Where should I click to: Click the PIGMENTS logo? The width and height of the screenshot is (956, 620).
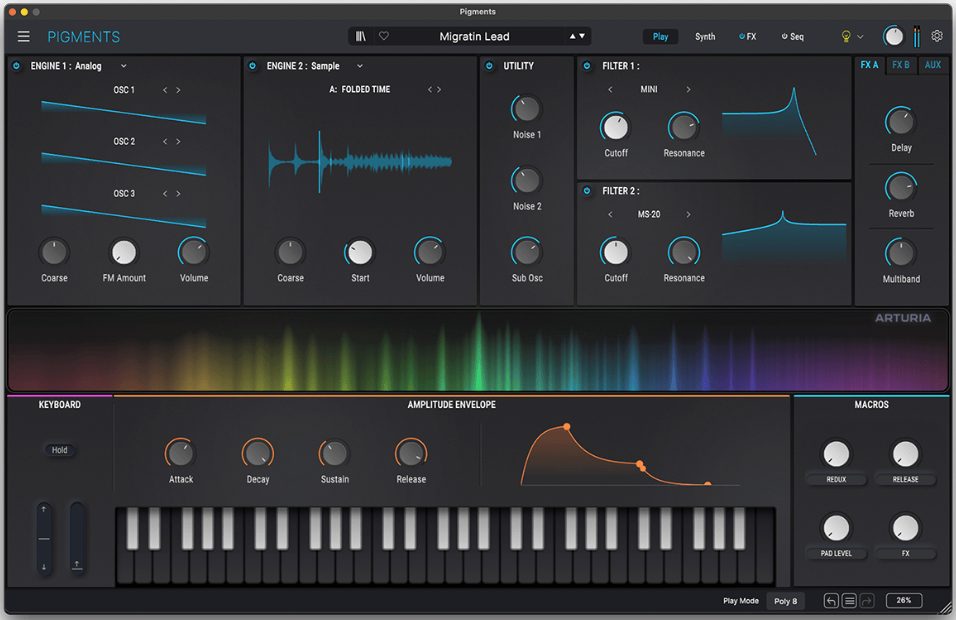[x=84, y=37]
